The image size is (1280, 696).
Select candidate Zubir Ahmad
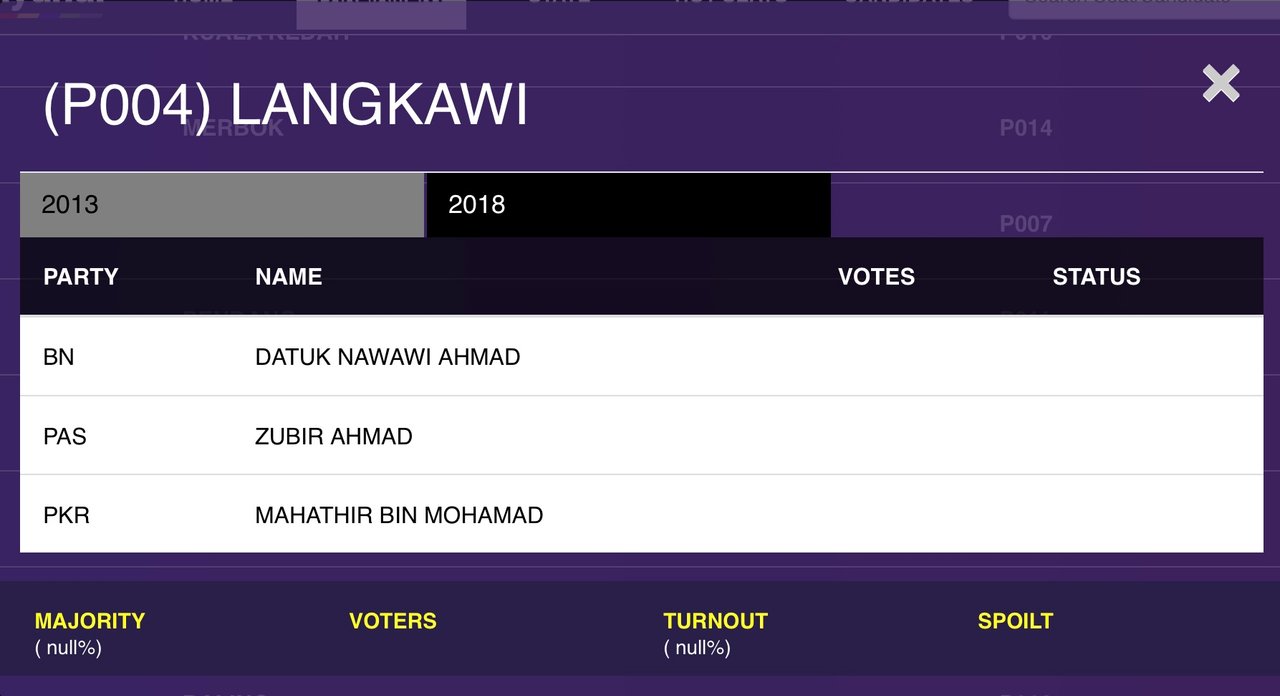coord(334,436)
